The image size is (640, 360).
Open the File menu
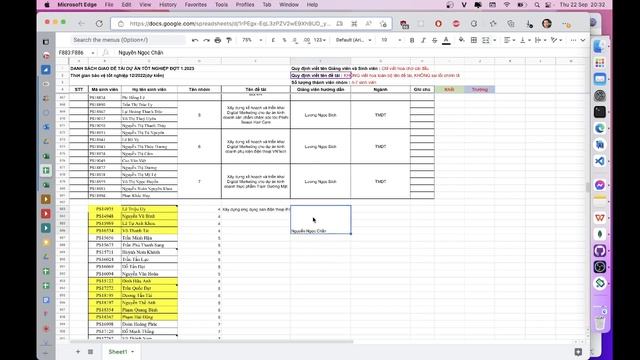click(x=109, y=4)
